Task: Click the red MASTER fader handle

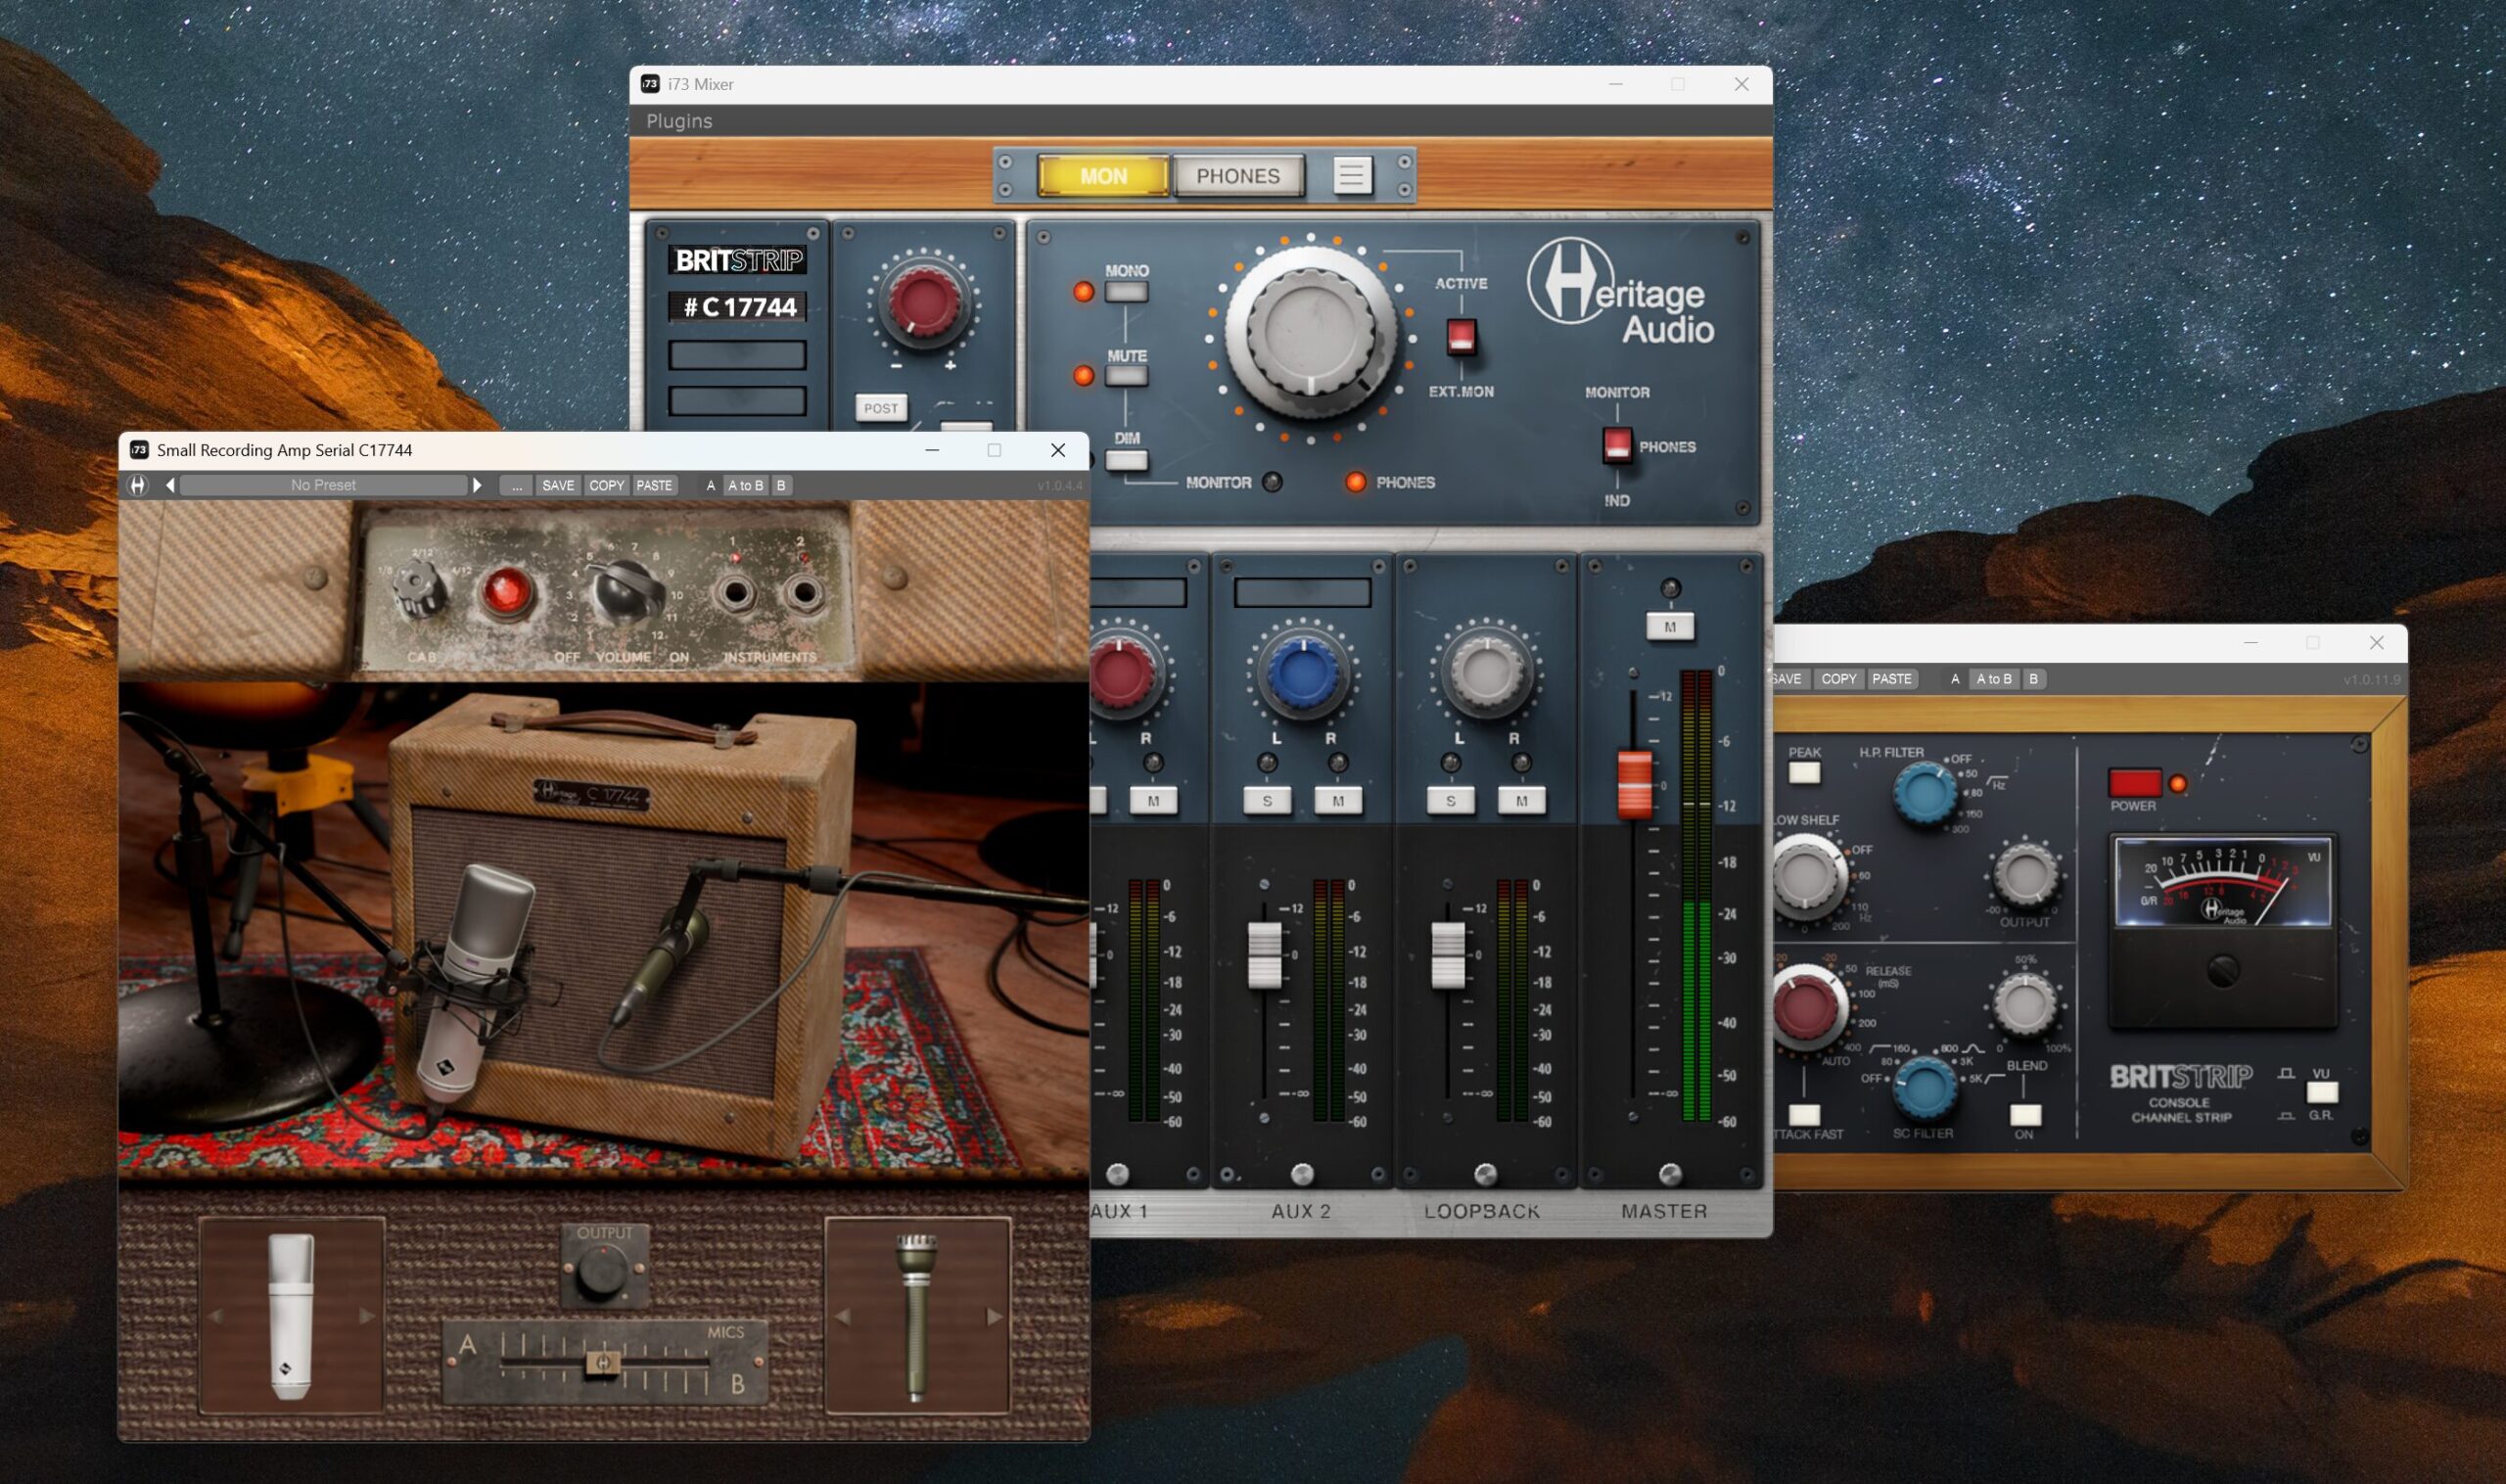Action: tap(1634, 786)
